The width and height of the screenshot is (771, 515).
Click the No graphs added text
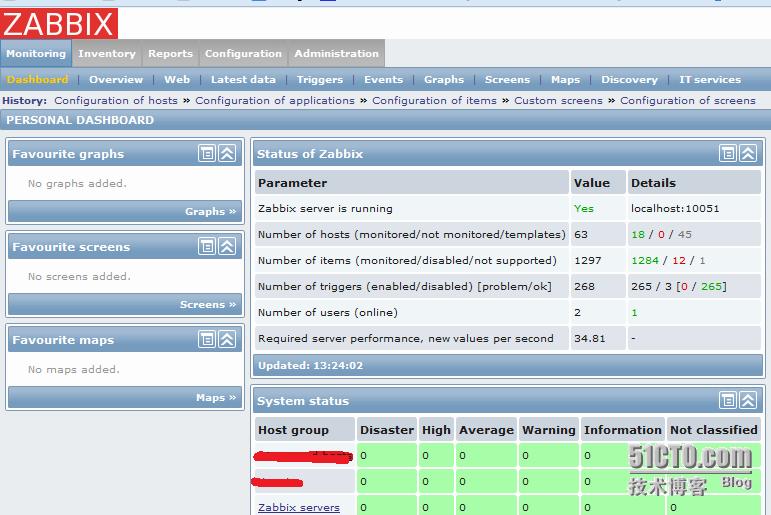[77, 183]
